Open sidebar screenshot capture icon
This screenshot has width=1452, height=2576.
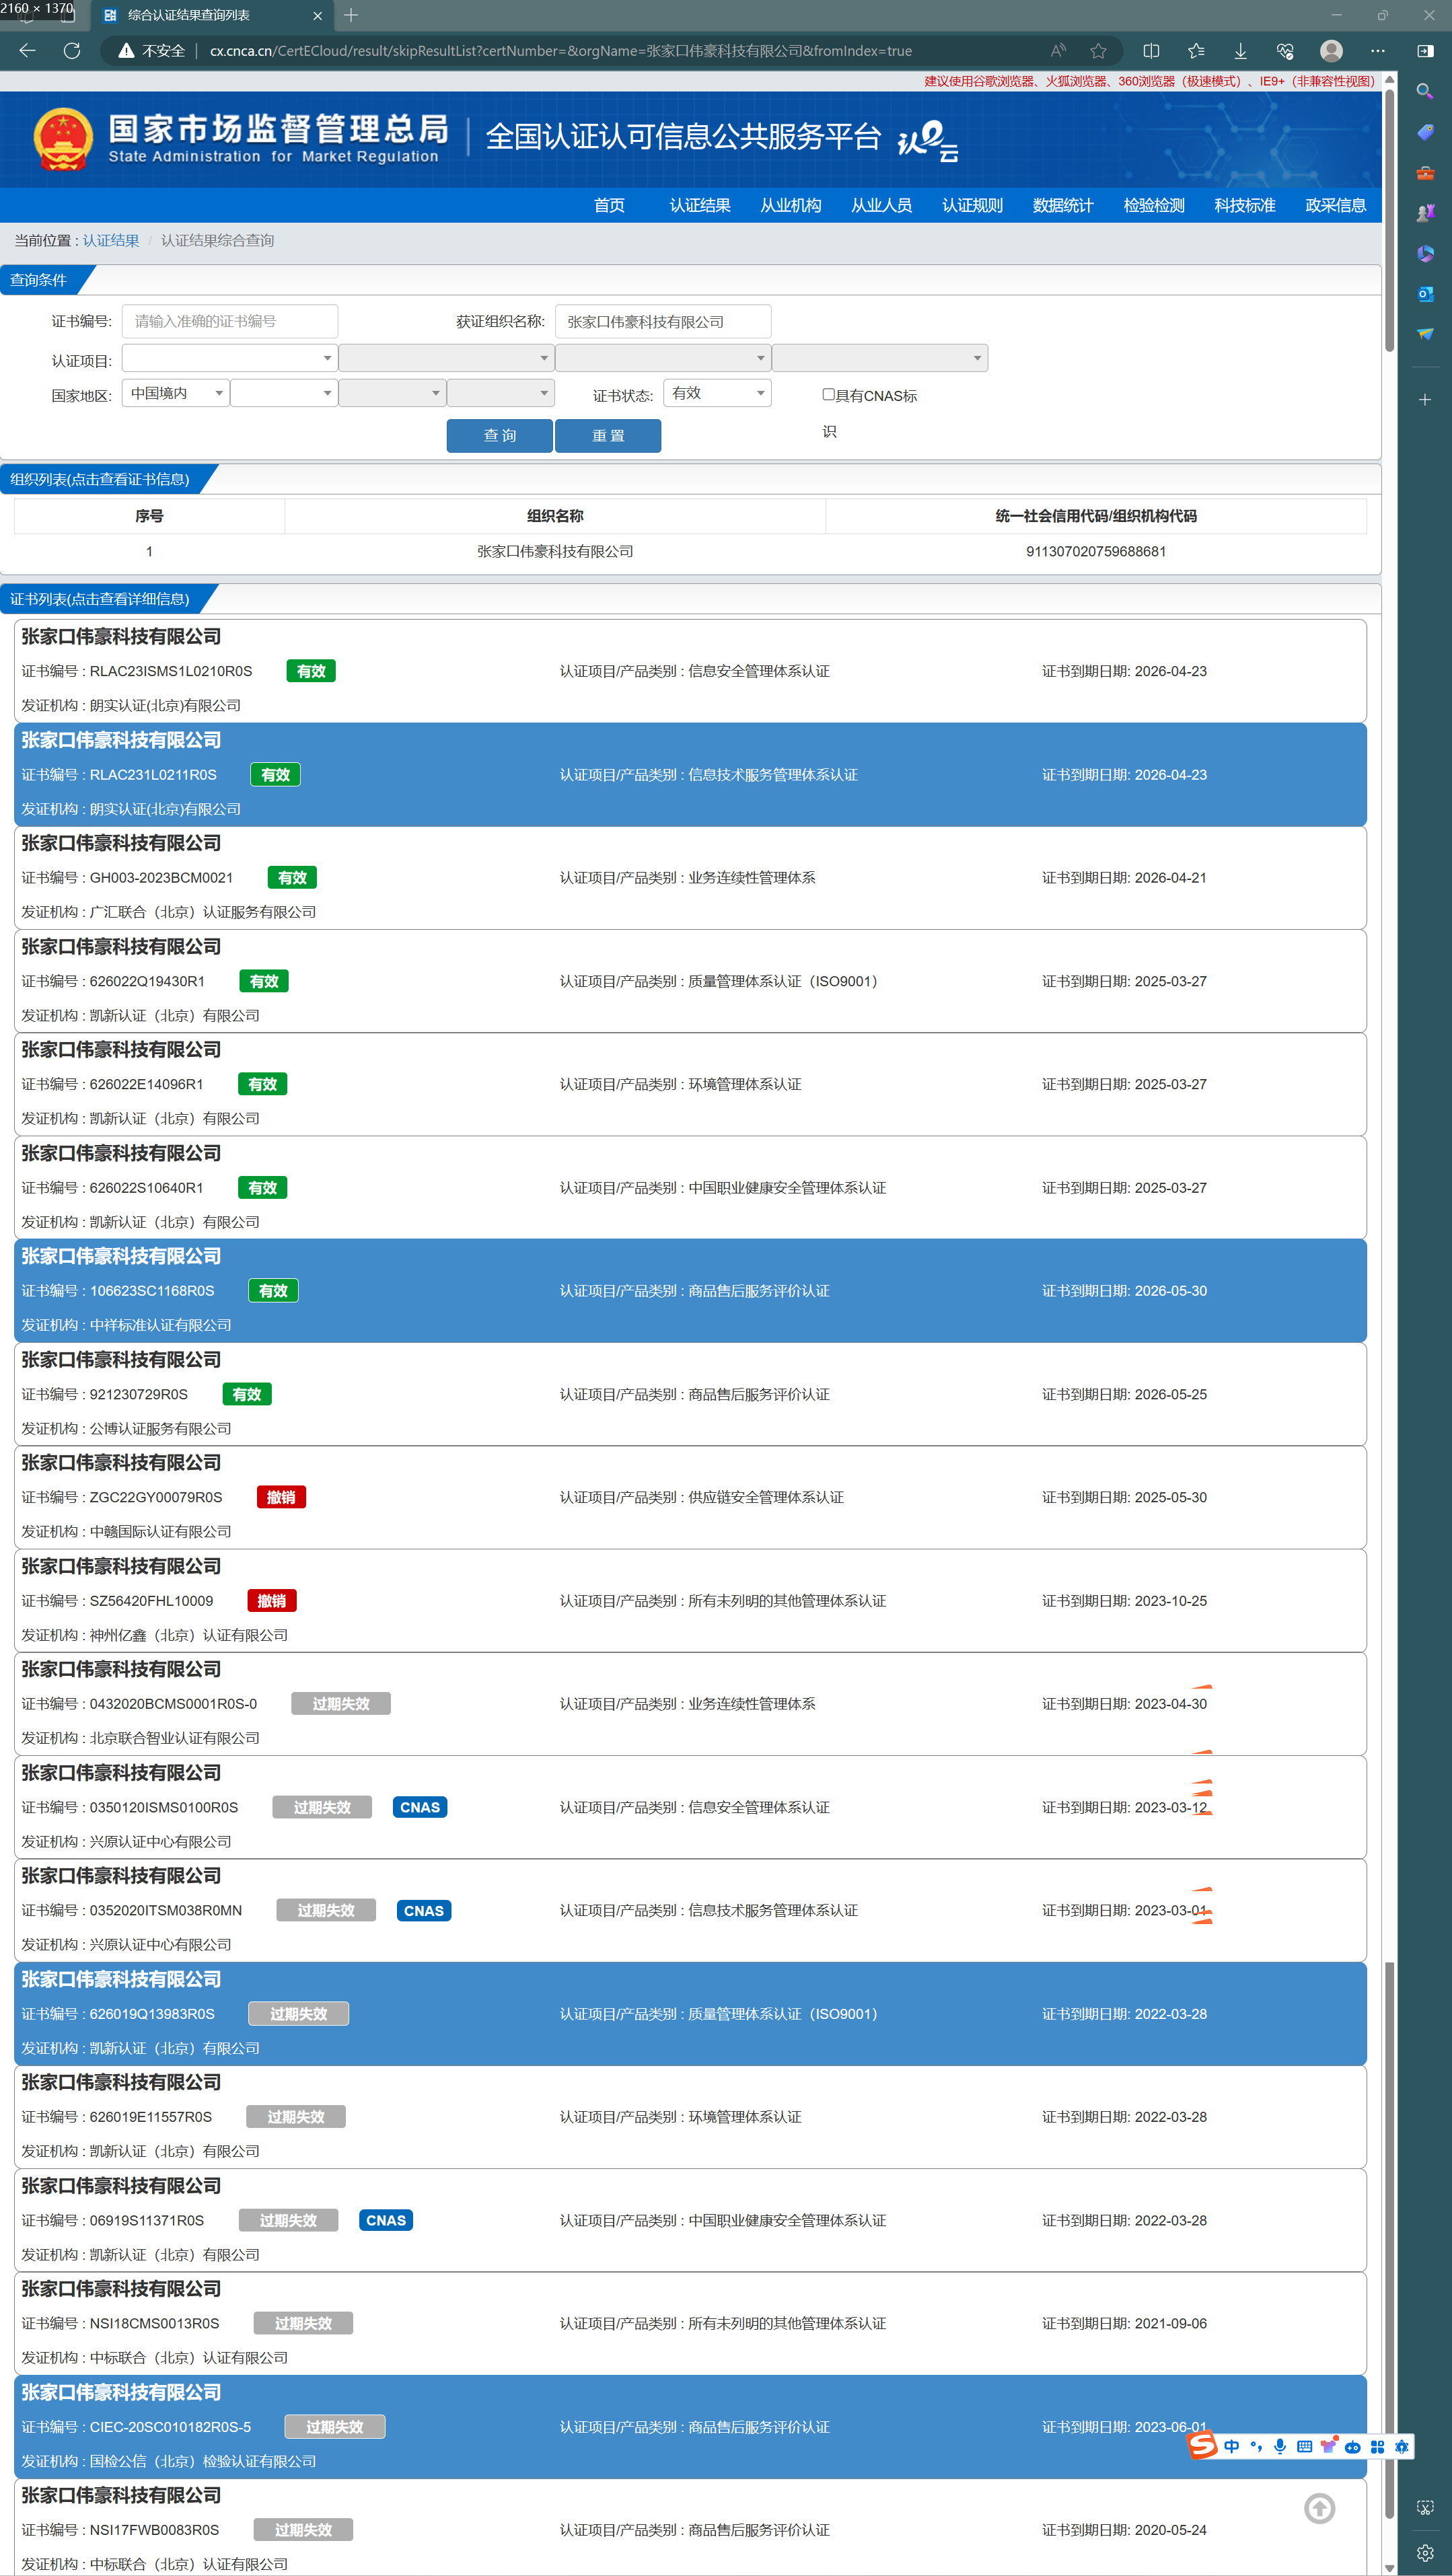coord(1425,2507)
